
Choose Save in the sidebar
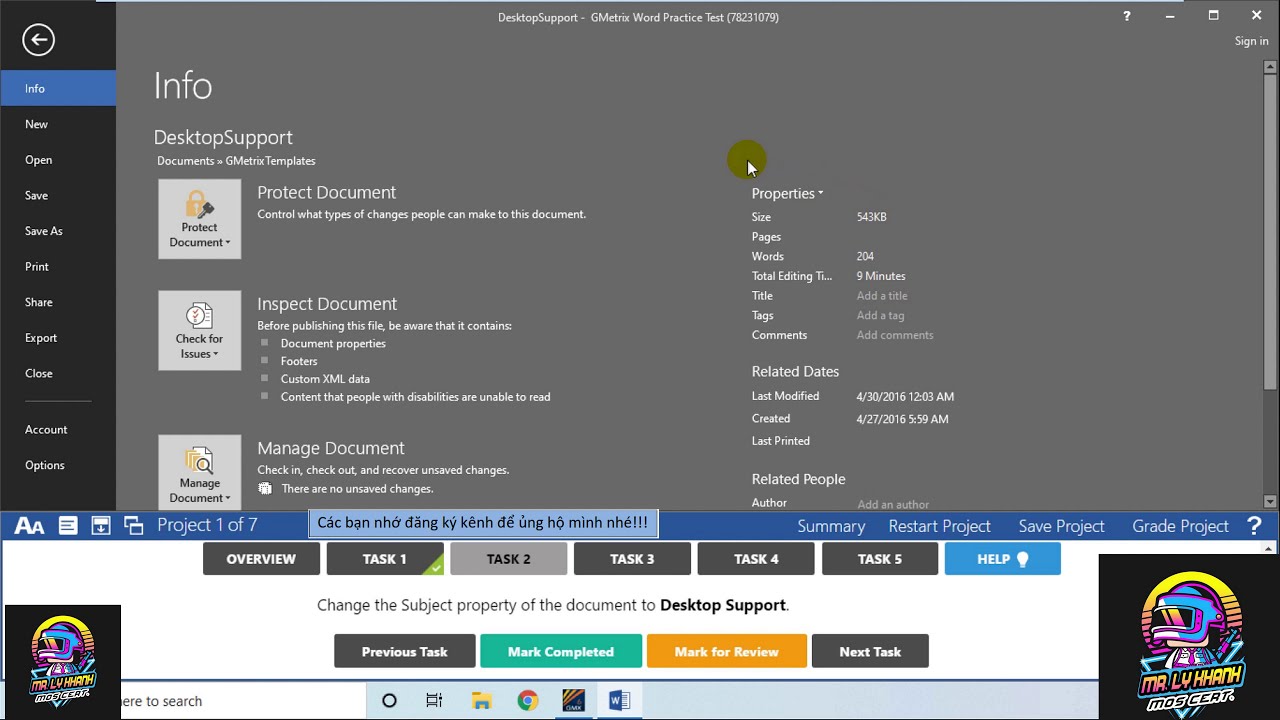(58, 195)
